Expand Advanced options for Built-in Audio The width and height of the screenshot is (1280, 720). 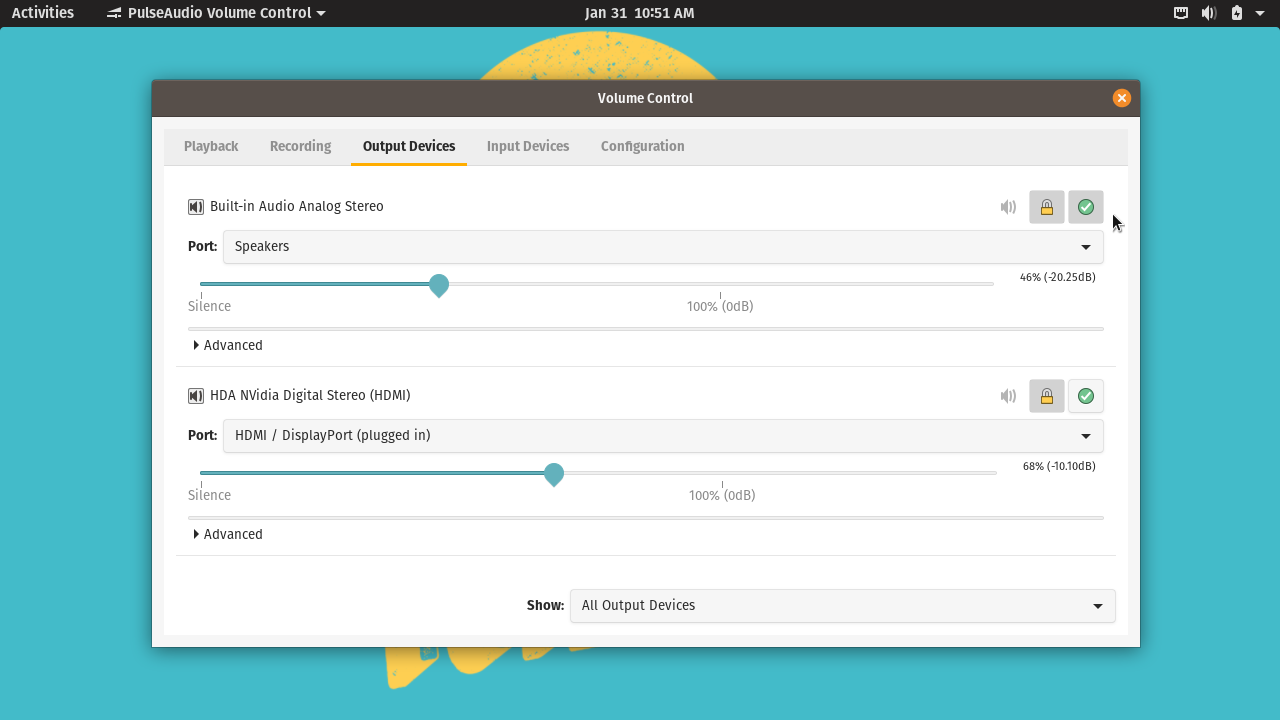(x=228, y=344)
